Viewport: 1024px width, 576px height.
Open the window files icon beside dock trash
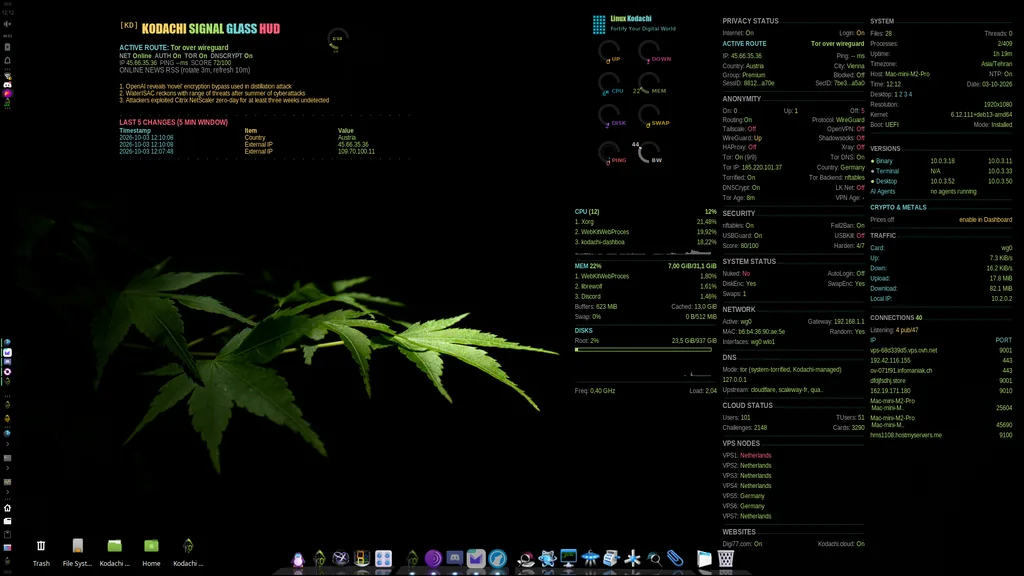coord(704,558)
